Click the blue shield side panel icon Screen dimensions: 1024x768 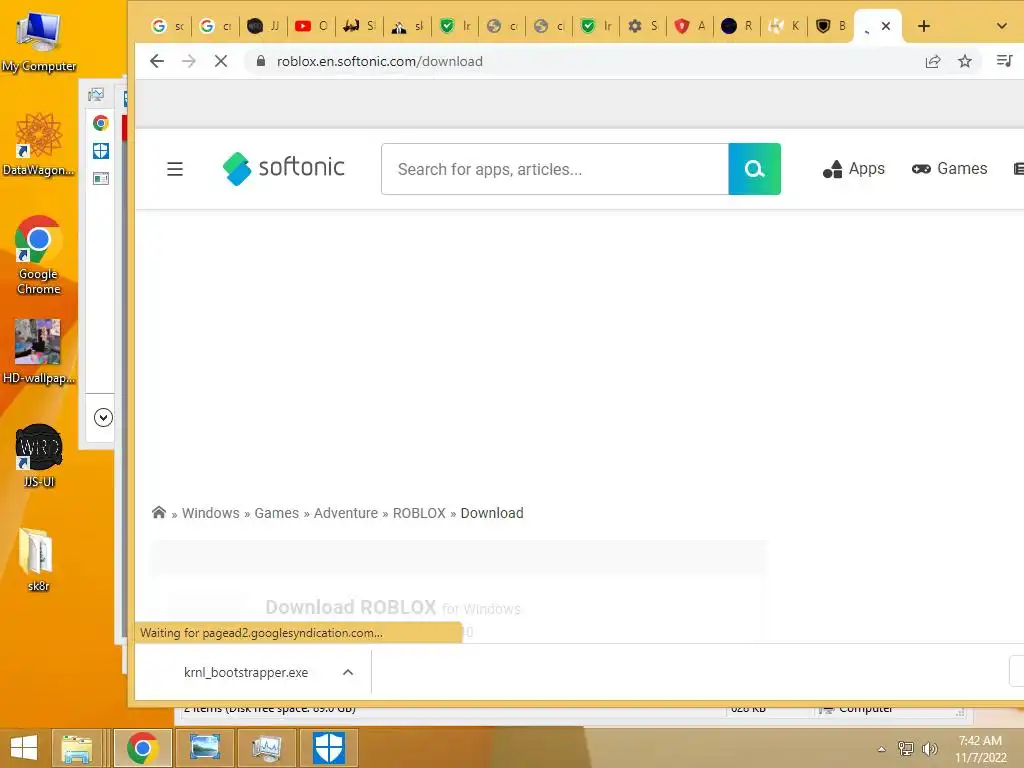(101, 151)
